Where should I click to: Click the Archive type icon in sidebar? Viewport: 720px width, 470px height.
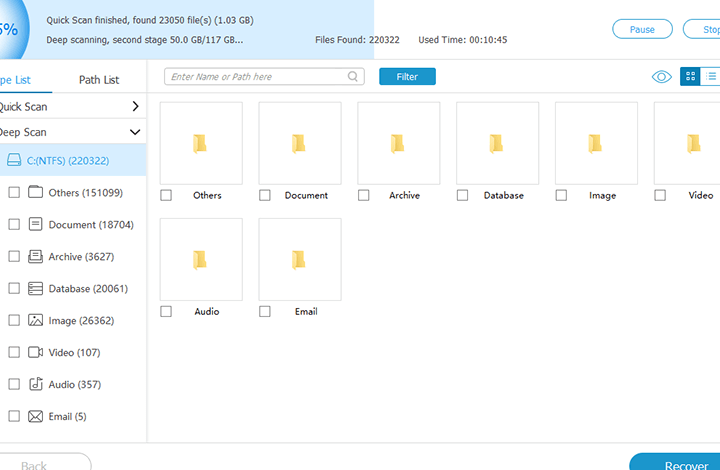coord(35,256)
